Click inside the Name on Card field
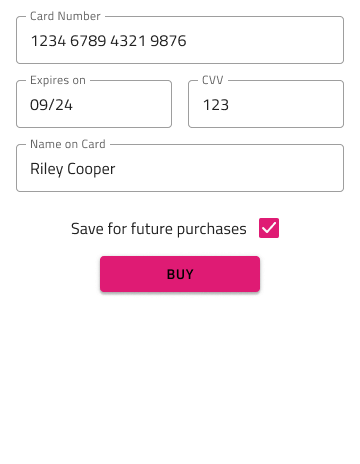This screenshot has height=464, width=360. (180, 168)
